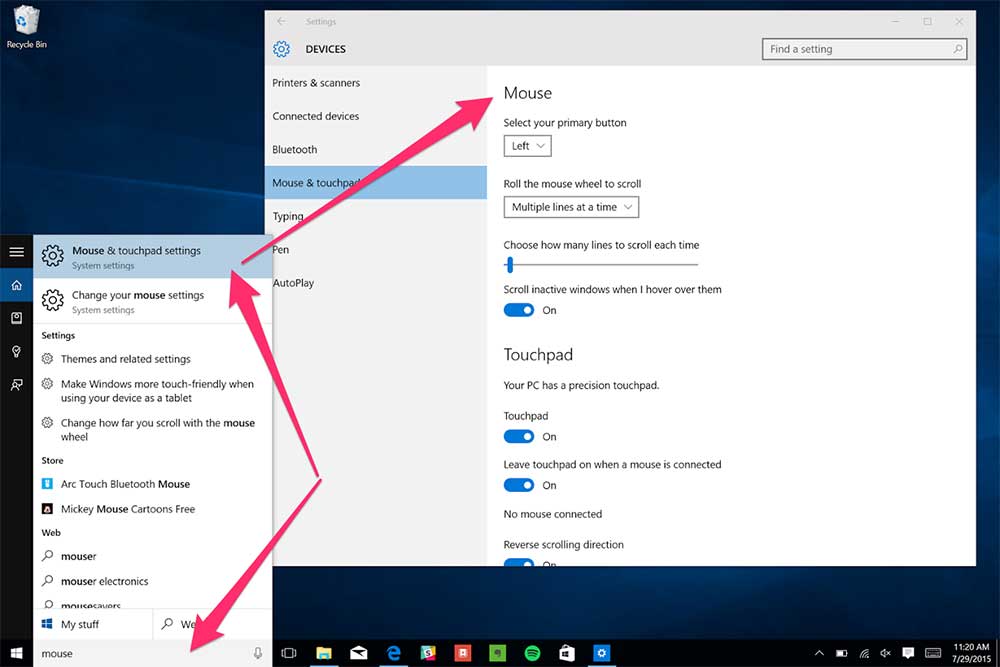1000x667 pixels.
Task: Click the lines-to-scroll slider handle
Action: point(510,265)
